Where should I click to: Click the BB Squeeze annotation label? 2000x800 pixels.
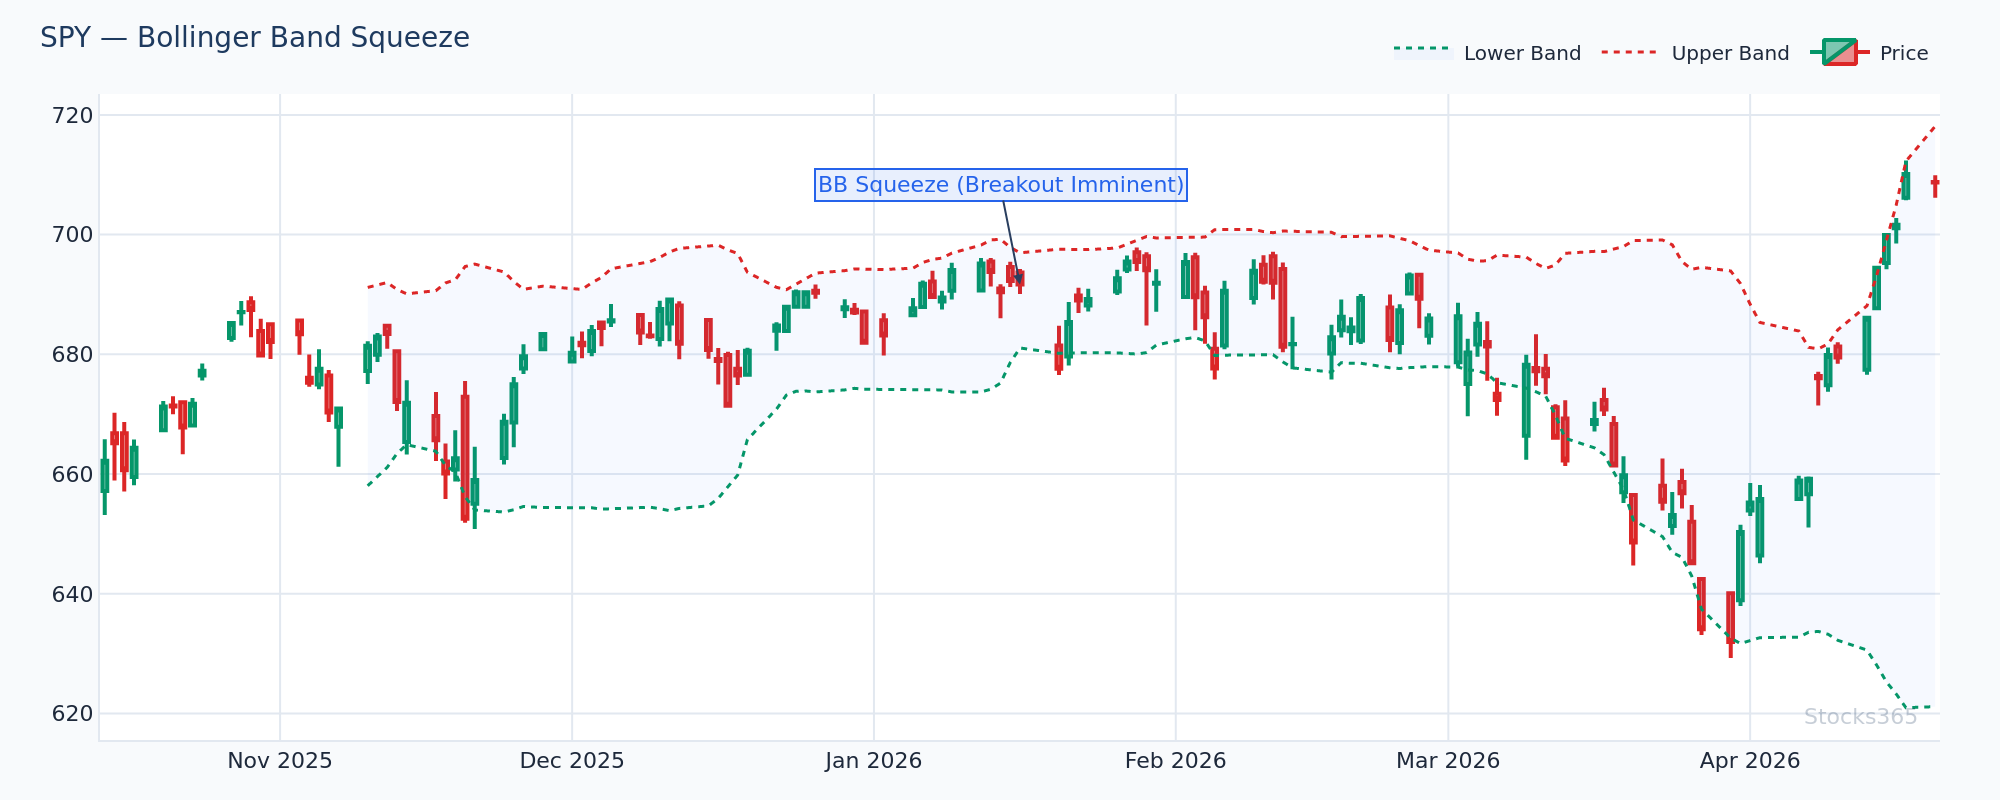1001,185
